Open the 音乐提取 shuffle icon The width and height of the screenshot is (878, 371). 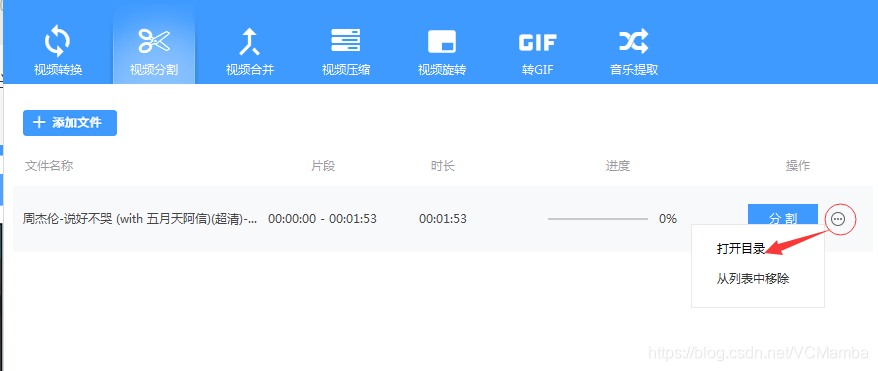coord(633,41)
